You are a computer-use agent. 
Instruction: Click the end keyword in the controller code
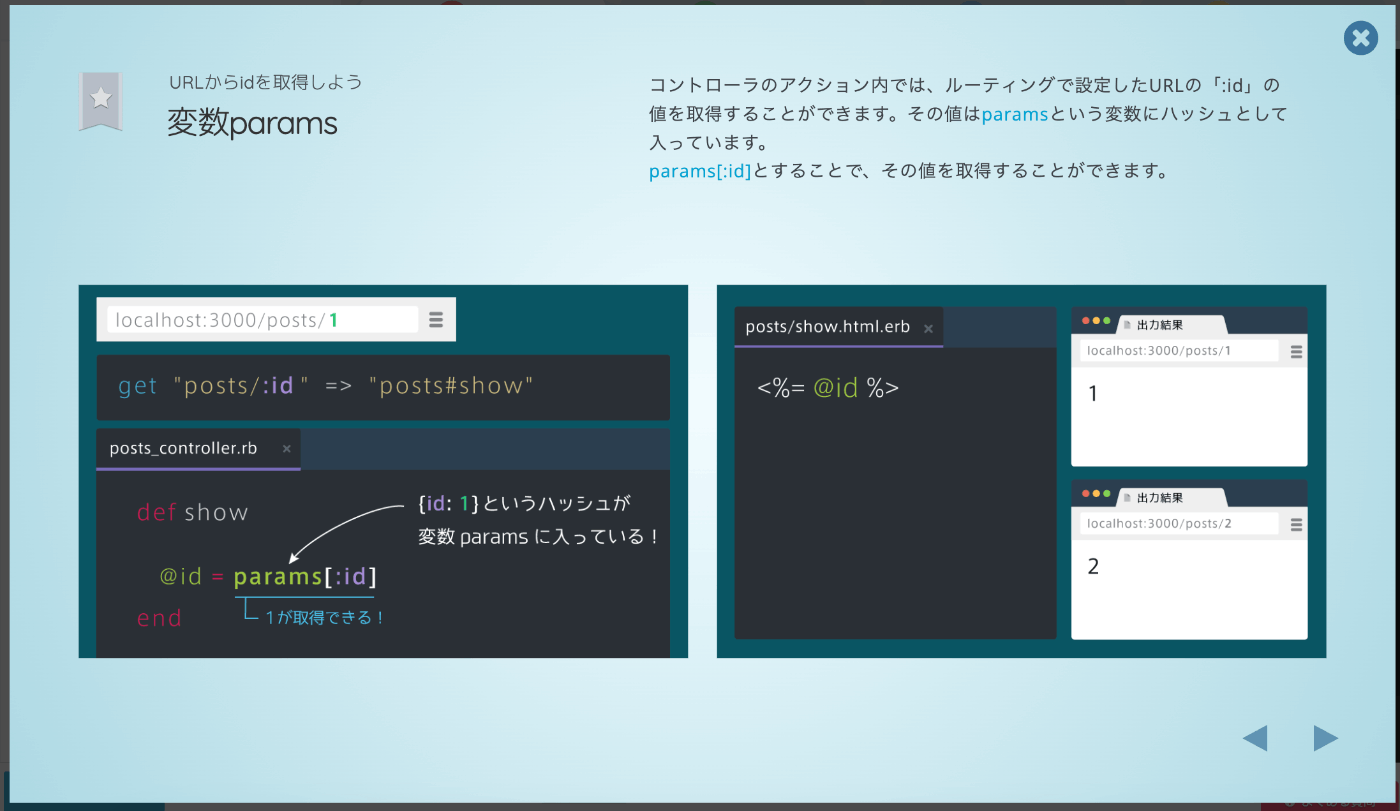pos(159,619)
